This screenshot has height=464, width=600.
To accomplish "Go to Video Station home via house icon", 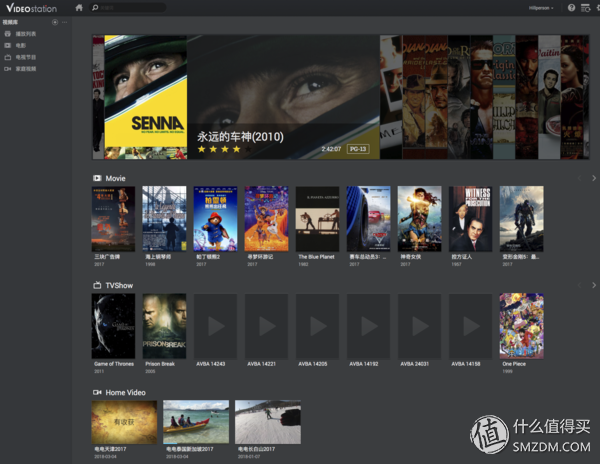I will (x=79, y=8).
